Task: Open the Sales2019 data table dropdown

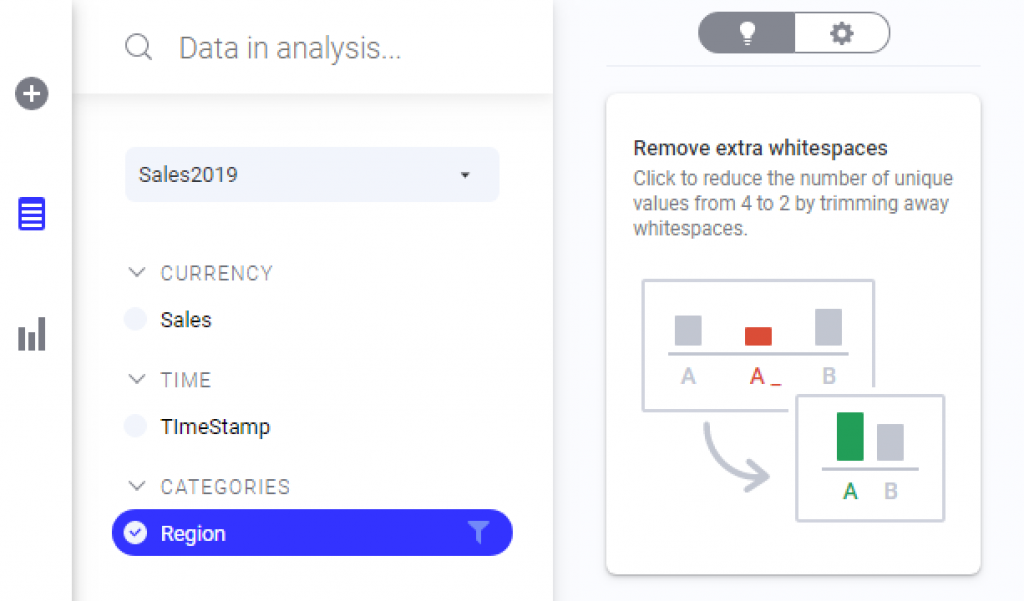Action: 312,174
